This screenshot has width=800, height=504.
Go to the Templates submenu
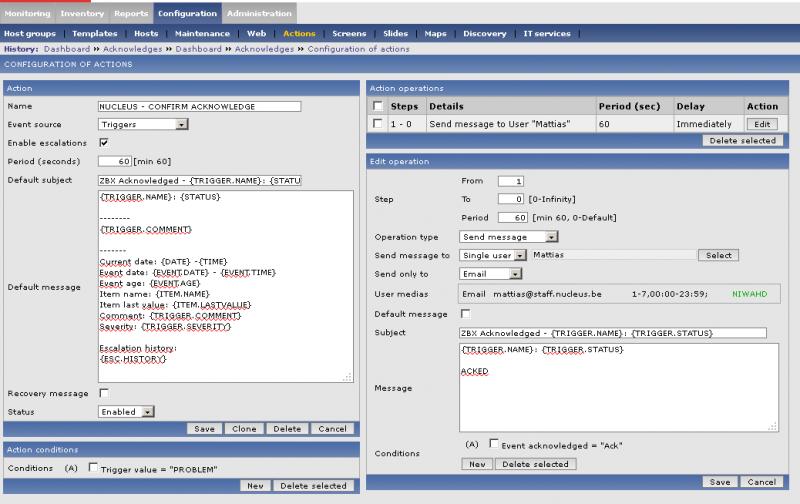click(94, 33)
